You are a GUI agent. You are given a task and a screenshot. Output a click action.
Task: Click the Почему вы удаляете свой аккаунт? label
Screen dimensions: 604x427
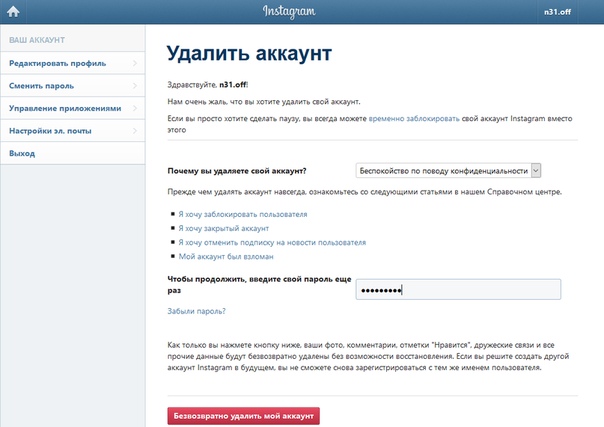click(237, 171)
